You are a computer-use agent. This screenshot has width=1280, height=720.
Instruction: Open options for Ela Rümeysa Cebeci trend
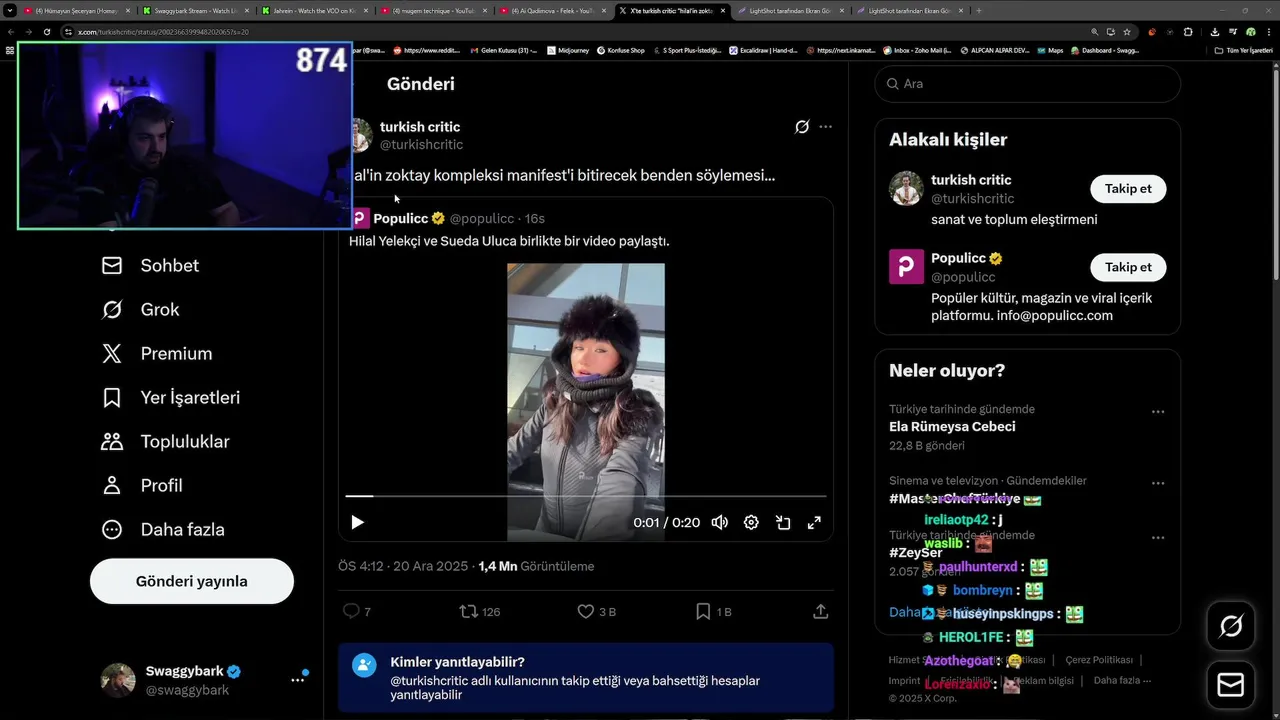click(1157, 412)
